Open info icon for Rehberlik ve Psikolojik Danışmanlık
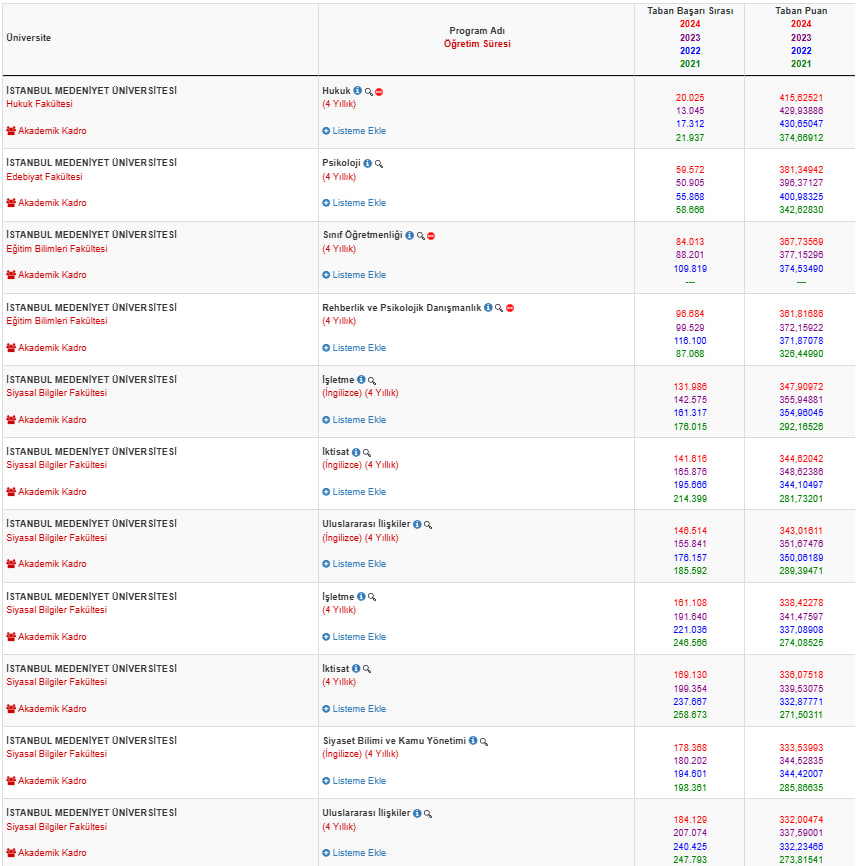This screenshot has height=866, width=859. pos(488,308)
